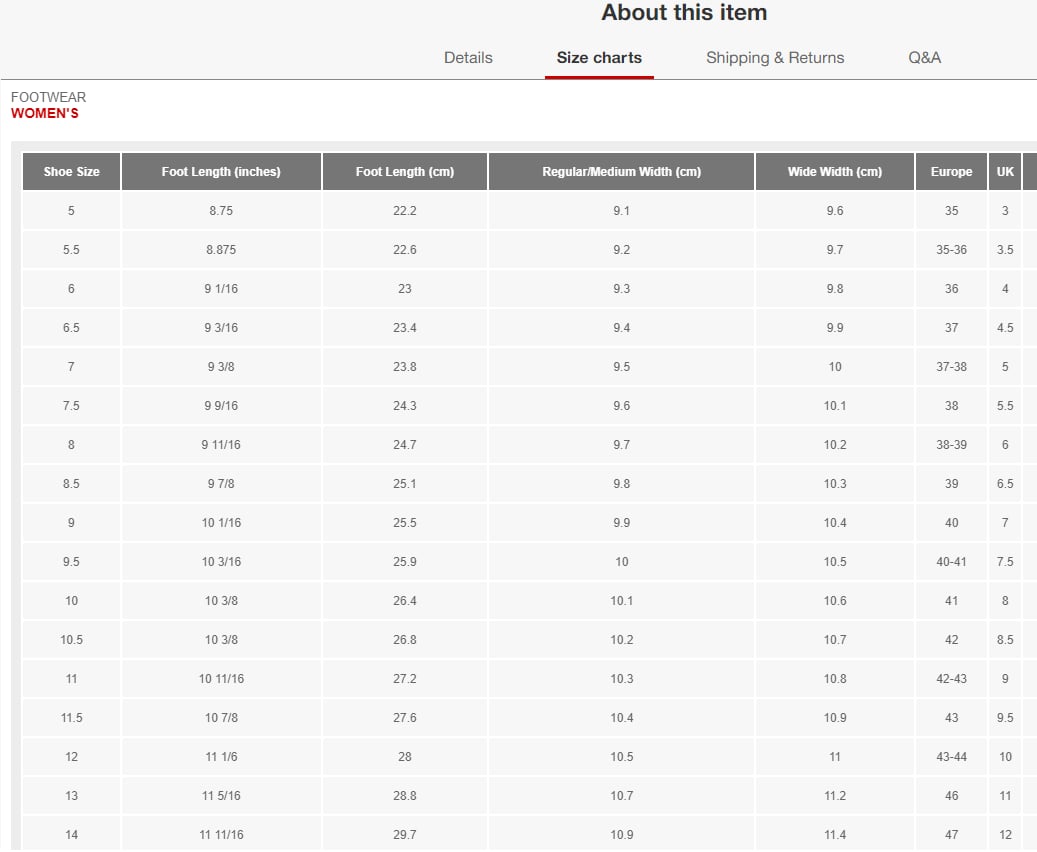Click foot length 11 11/16 cell

tap(221, 835)
